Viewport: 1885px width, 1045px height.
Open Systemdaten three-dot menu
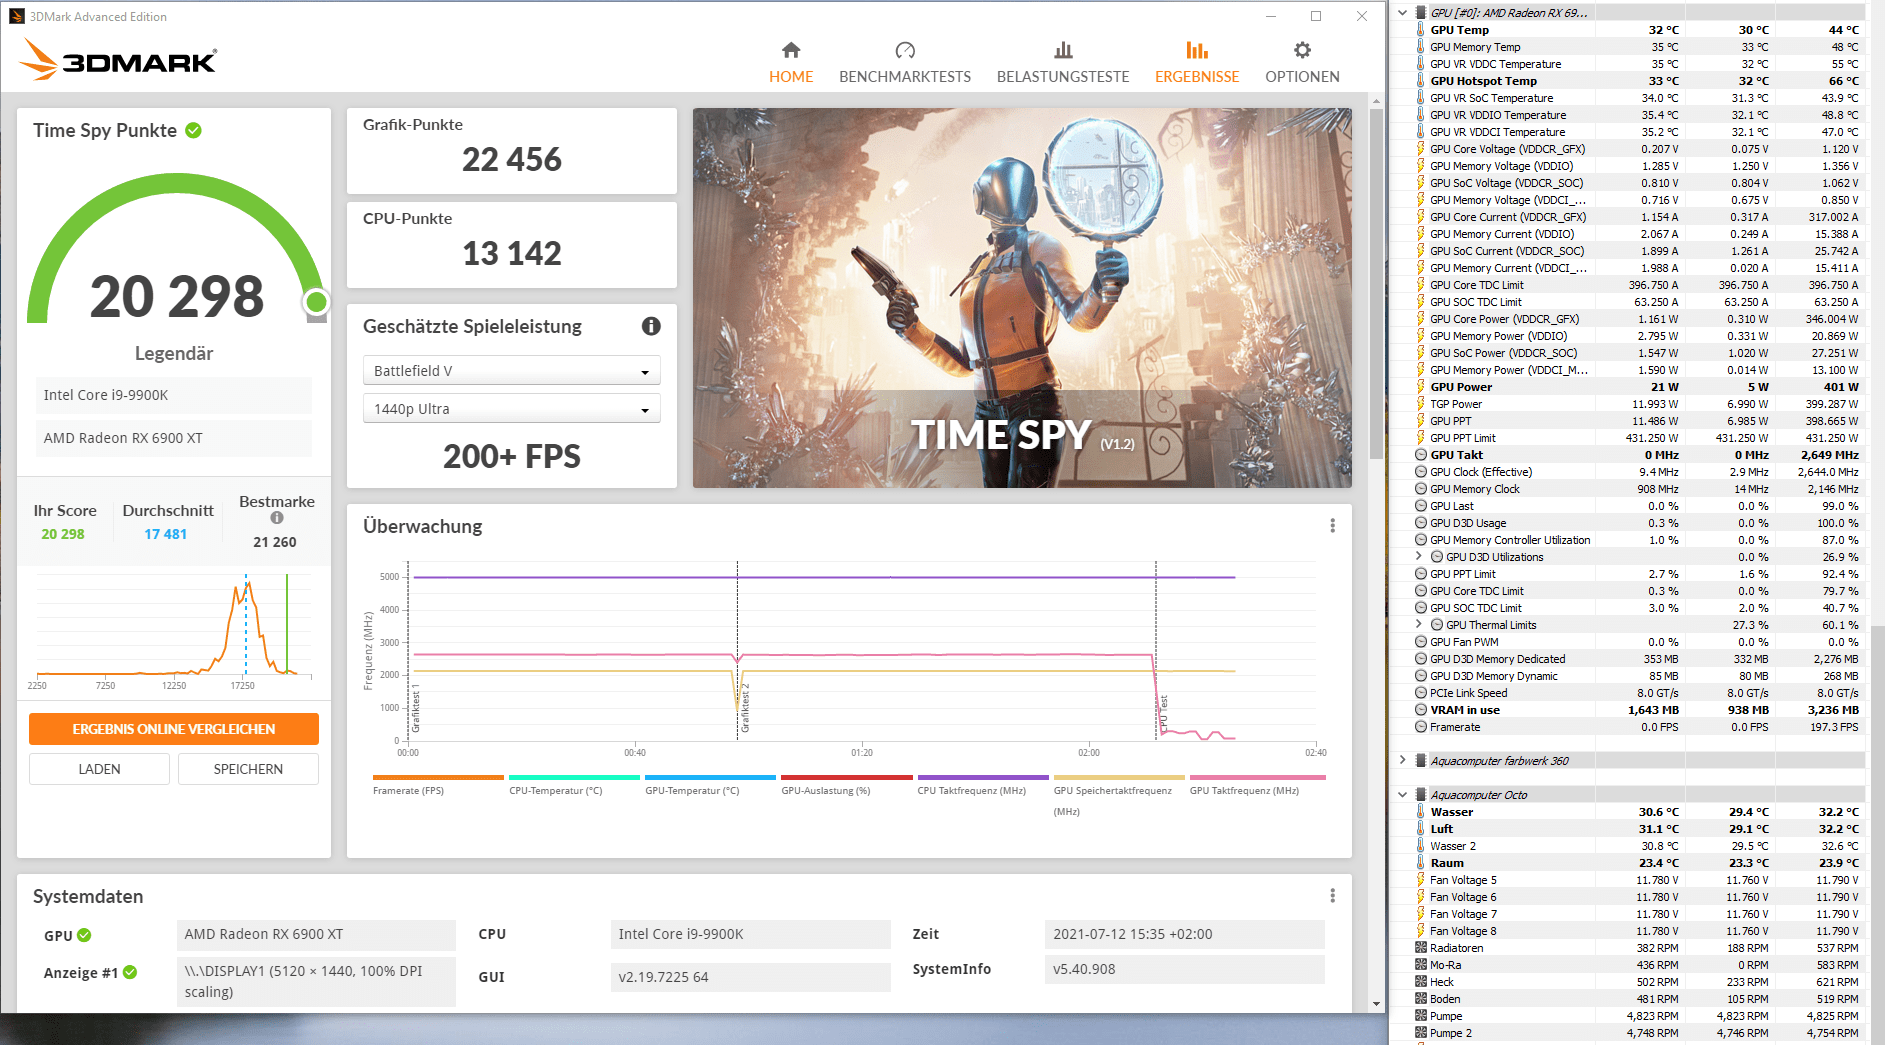coord(1332,896)
